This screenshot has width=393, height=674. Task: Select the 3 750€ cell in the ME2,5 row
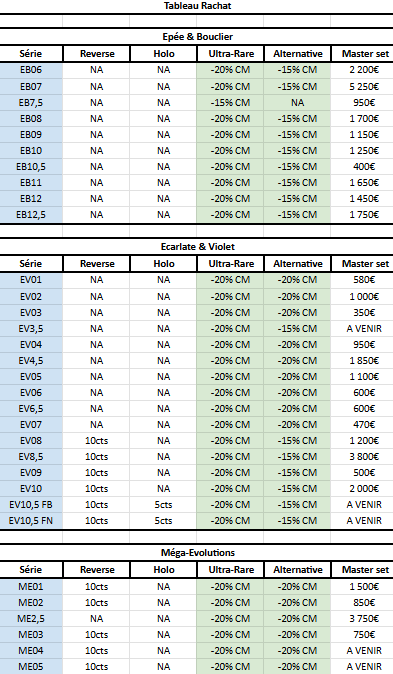364,619
